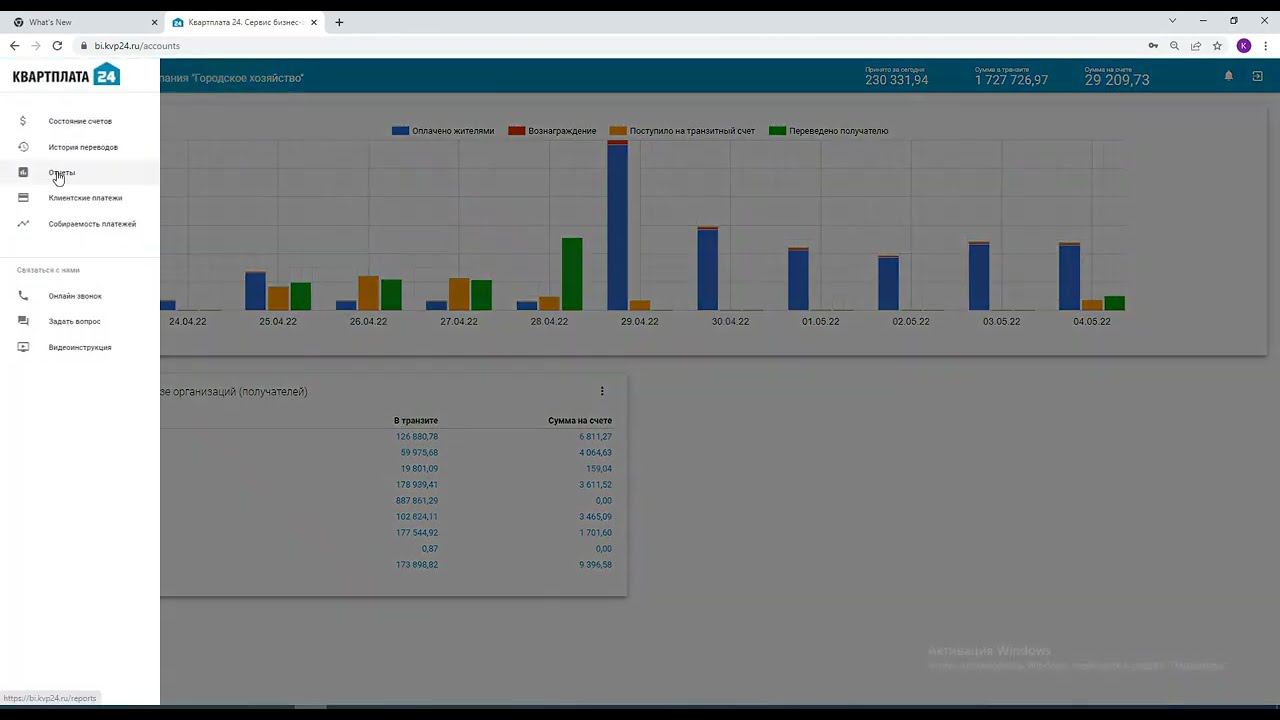Click the browser forward arrow

(x=36, y=46)
